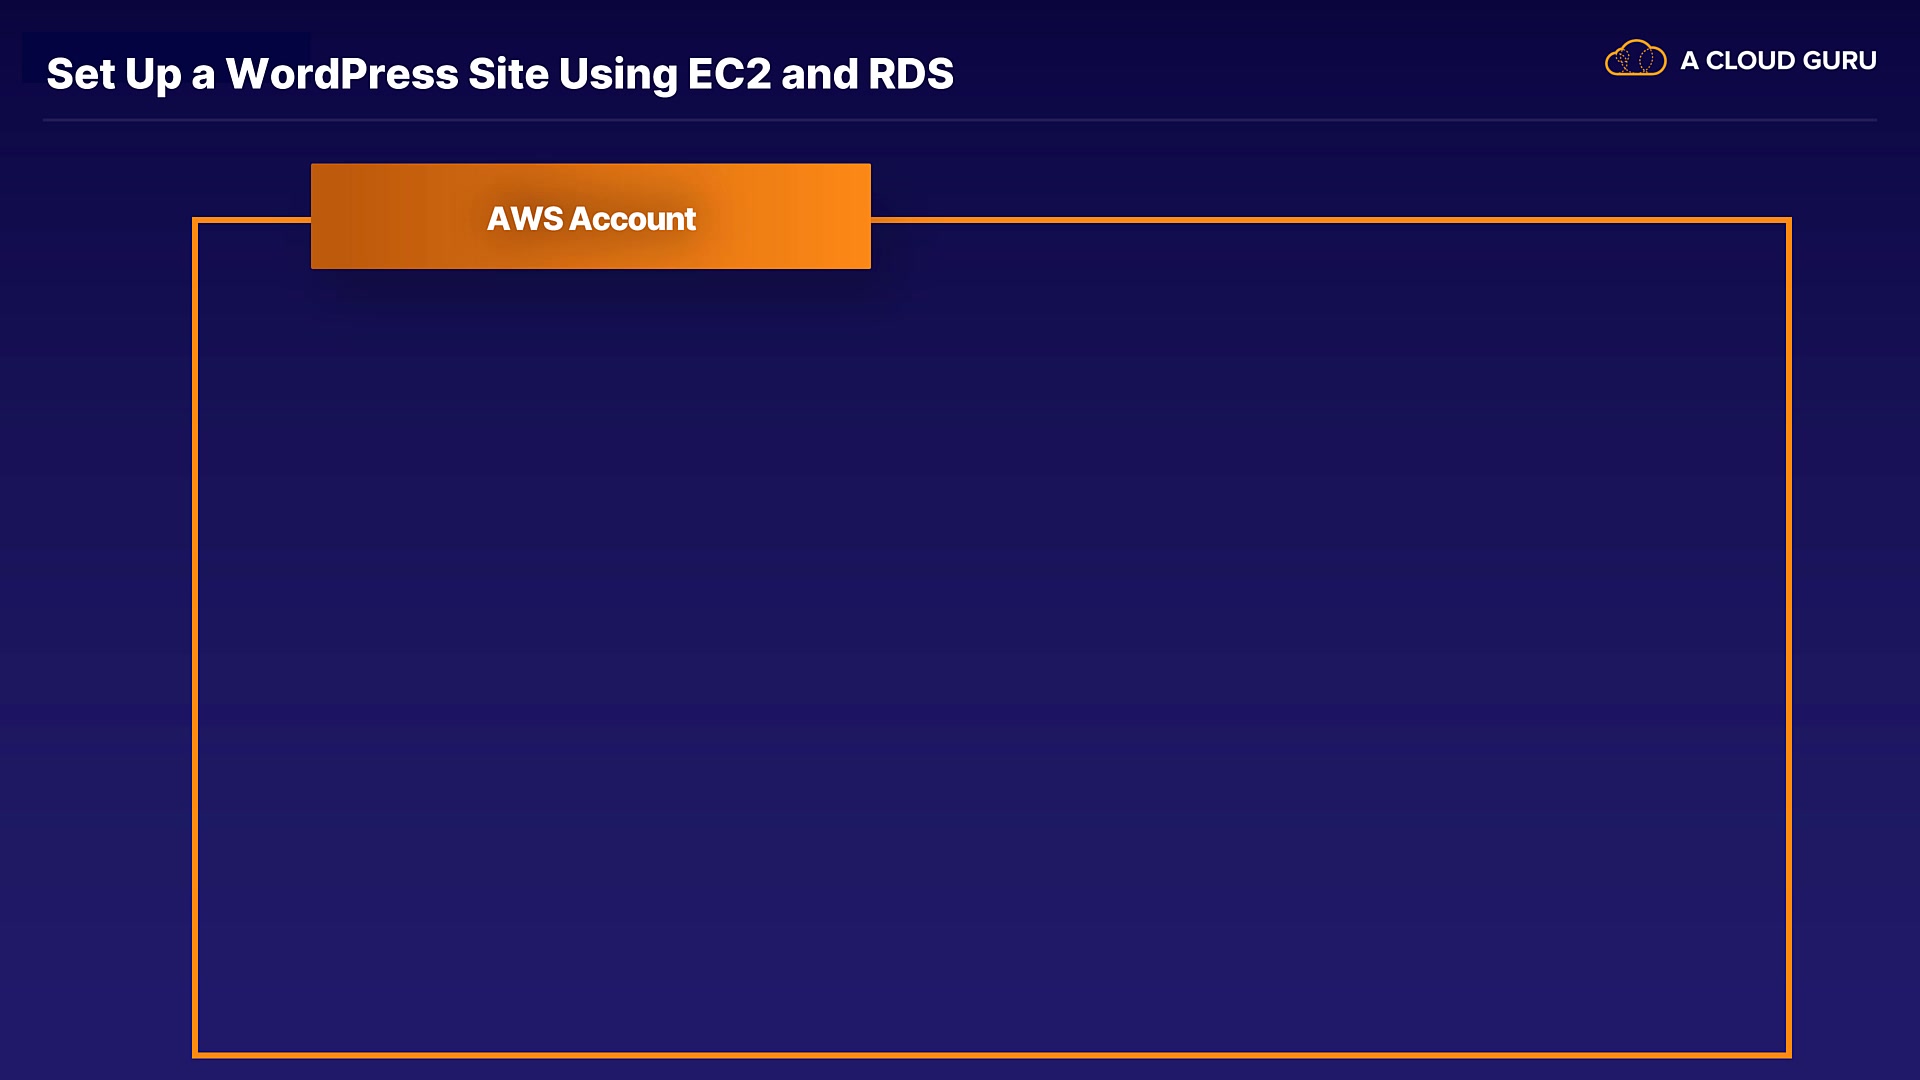1920x1080 pixels.
Task: Click the word "WordPress" in the slide title
Action: [x=341, y=74]
